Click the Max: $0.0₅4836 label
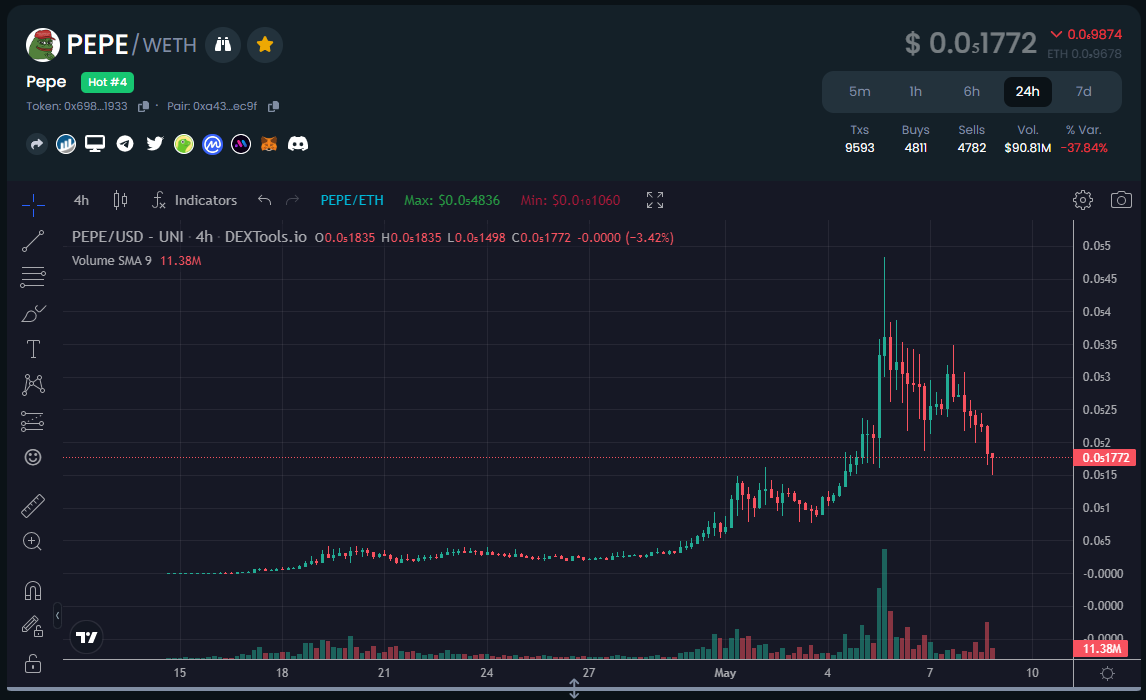 point(452,200)
